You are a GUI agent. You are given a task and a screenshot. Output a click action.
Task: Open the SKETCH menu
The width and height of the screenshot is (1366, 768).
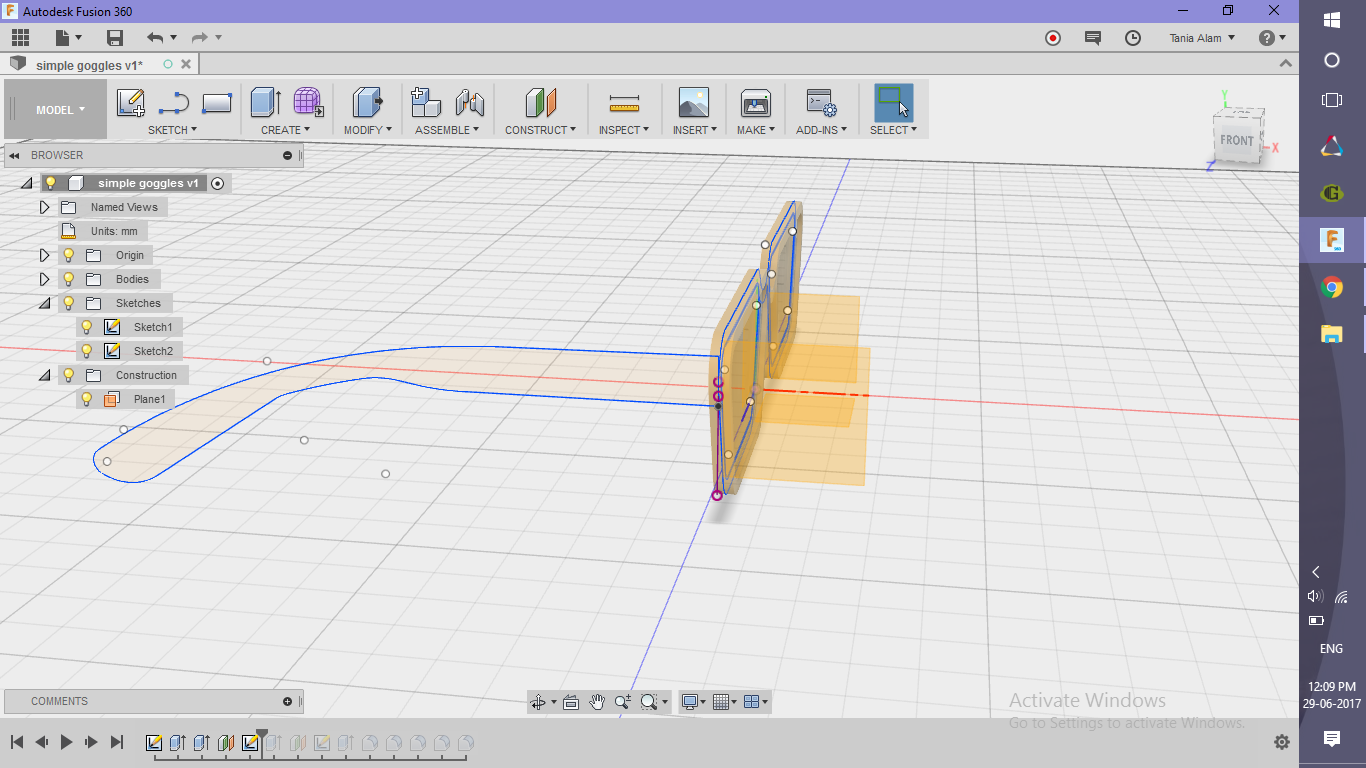(x=172, y=130)
